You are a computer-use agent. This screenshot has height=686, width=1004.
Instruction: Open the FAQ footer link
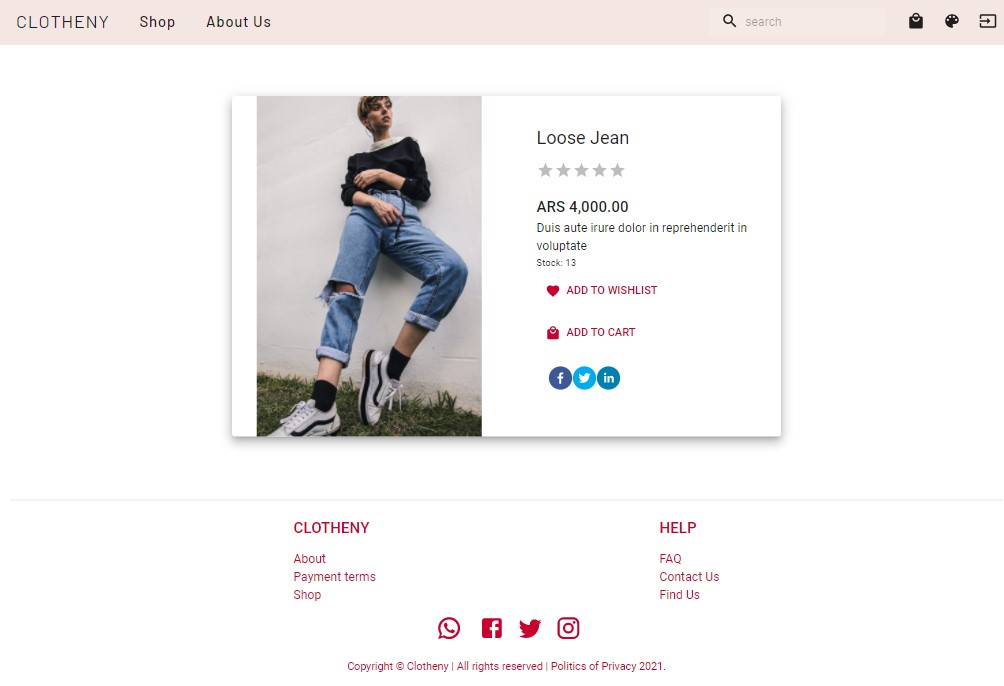pos(670,559)
